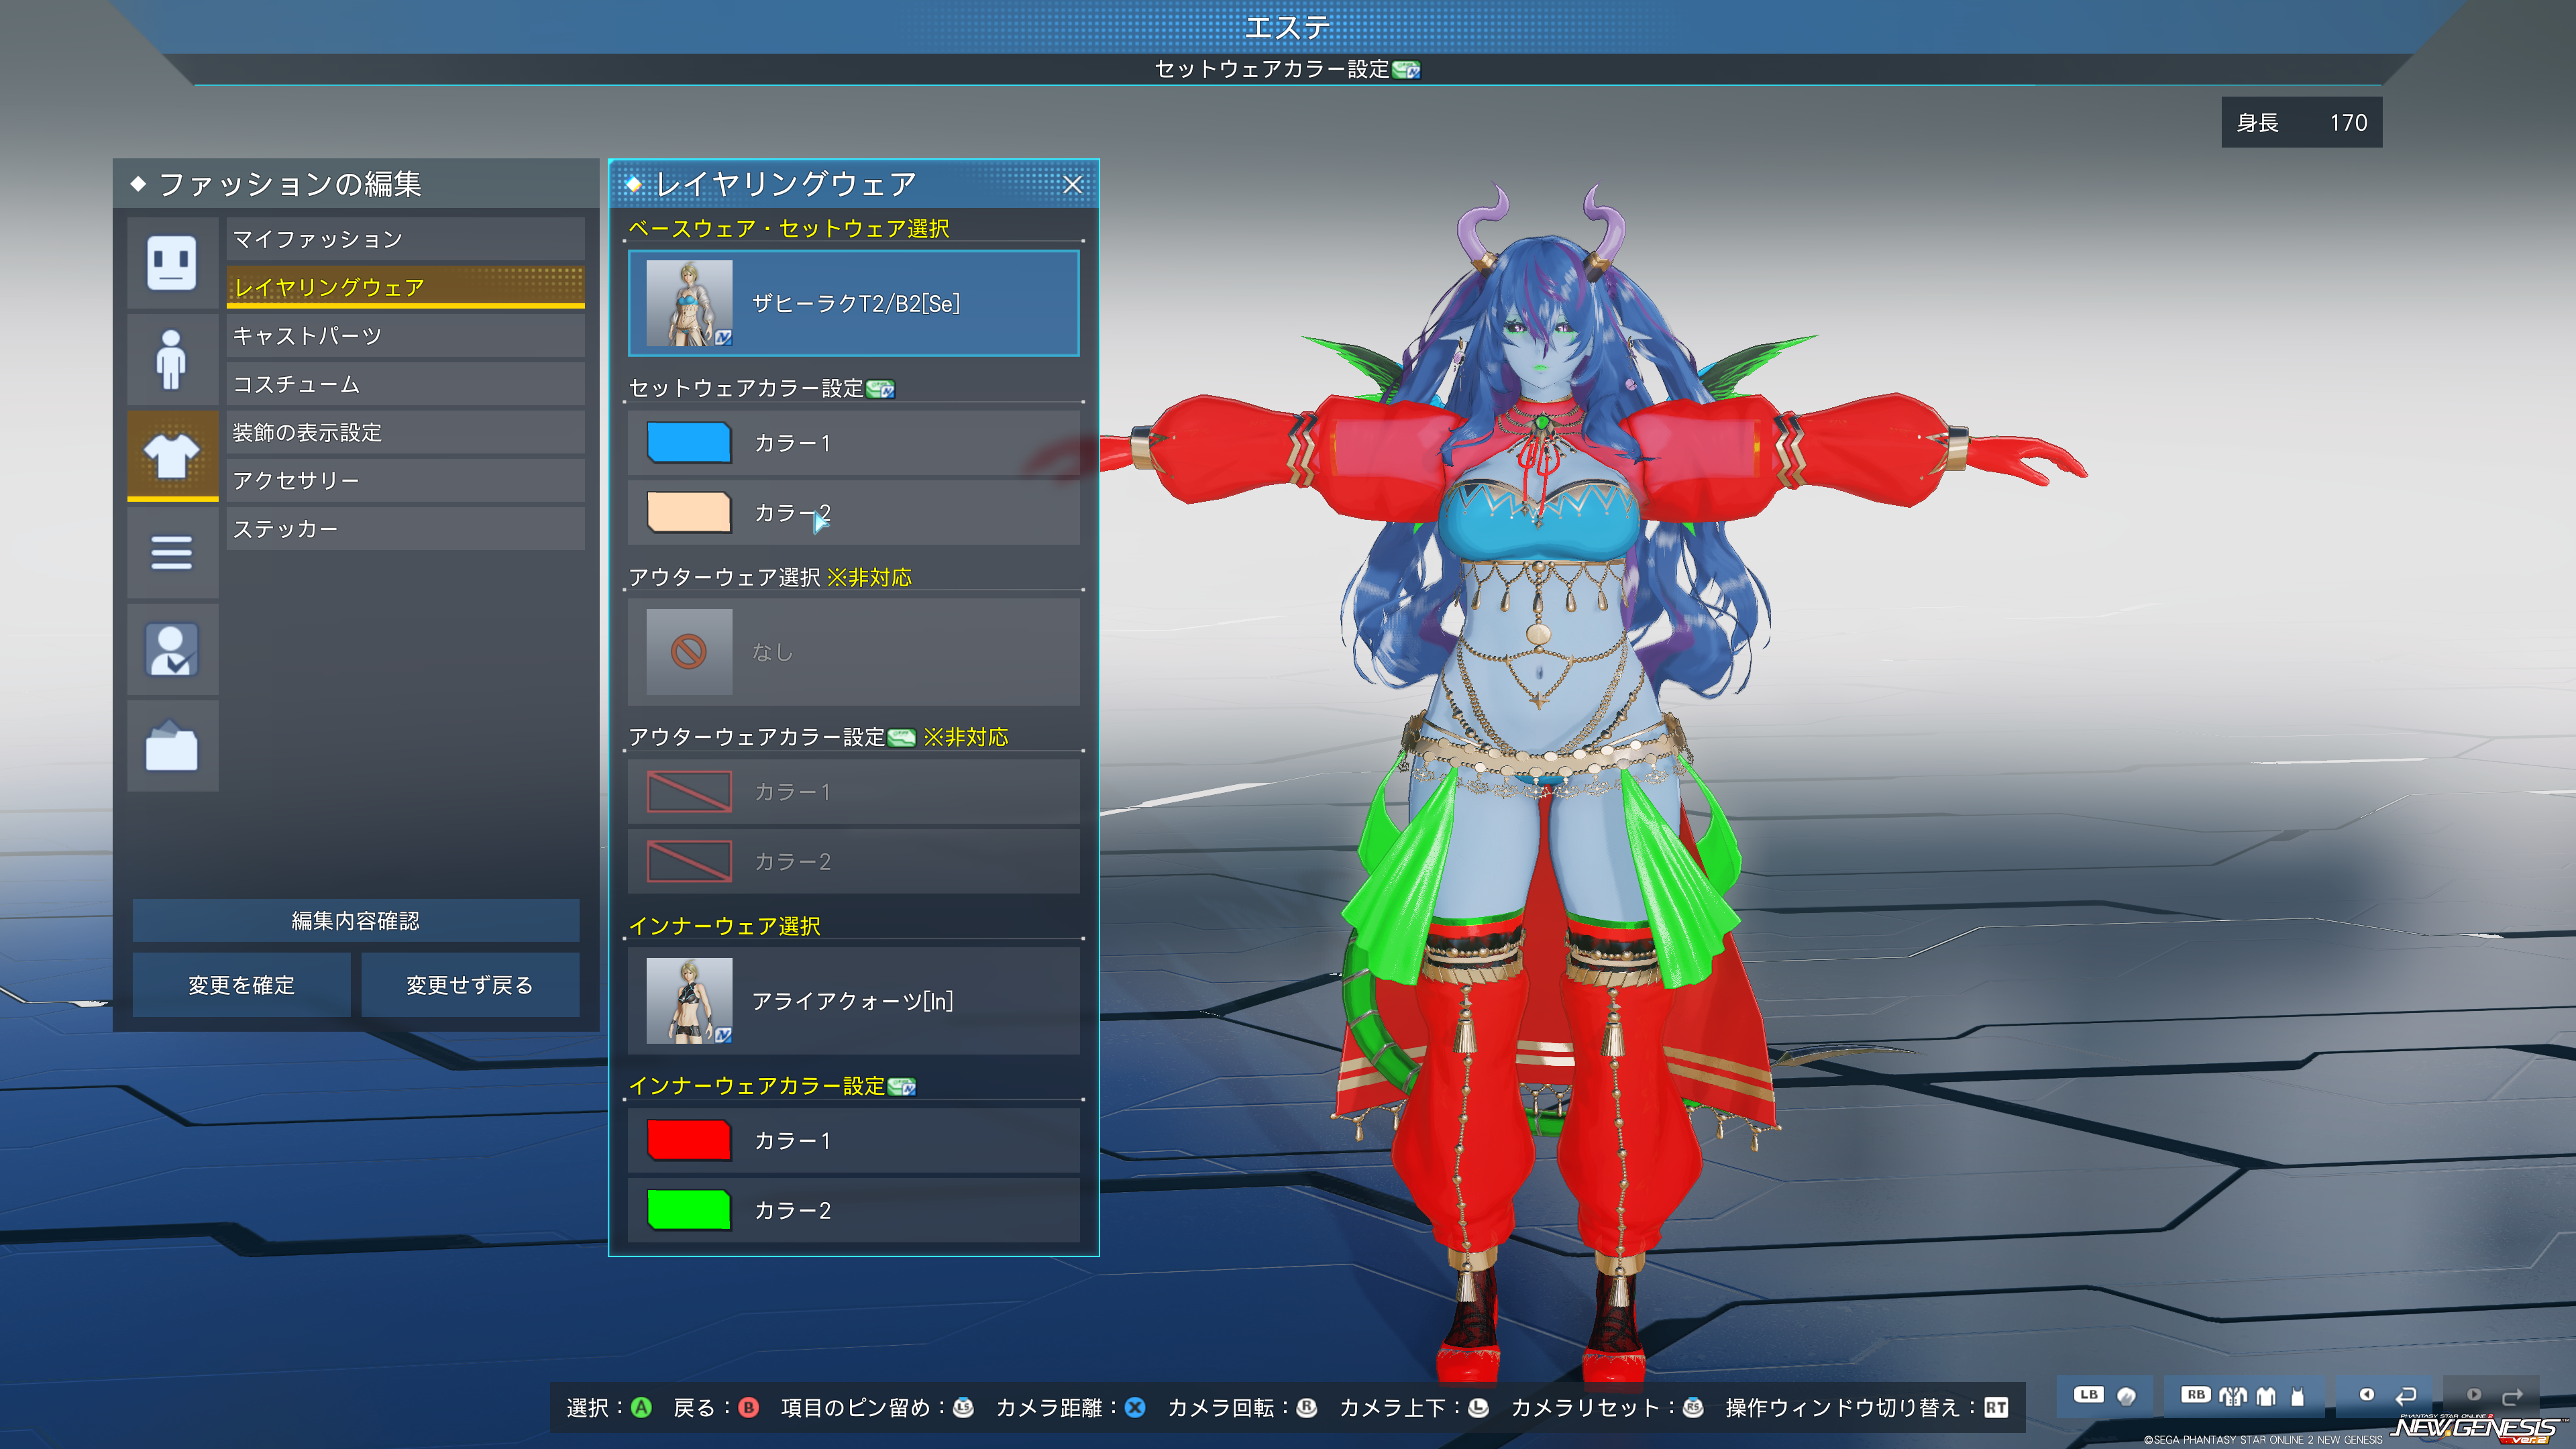2576x1449 pixels.
Task: Select innerwear アライアクォーツ[In] entry
Action: click(854, 1001)
